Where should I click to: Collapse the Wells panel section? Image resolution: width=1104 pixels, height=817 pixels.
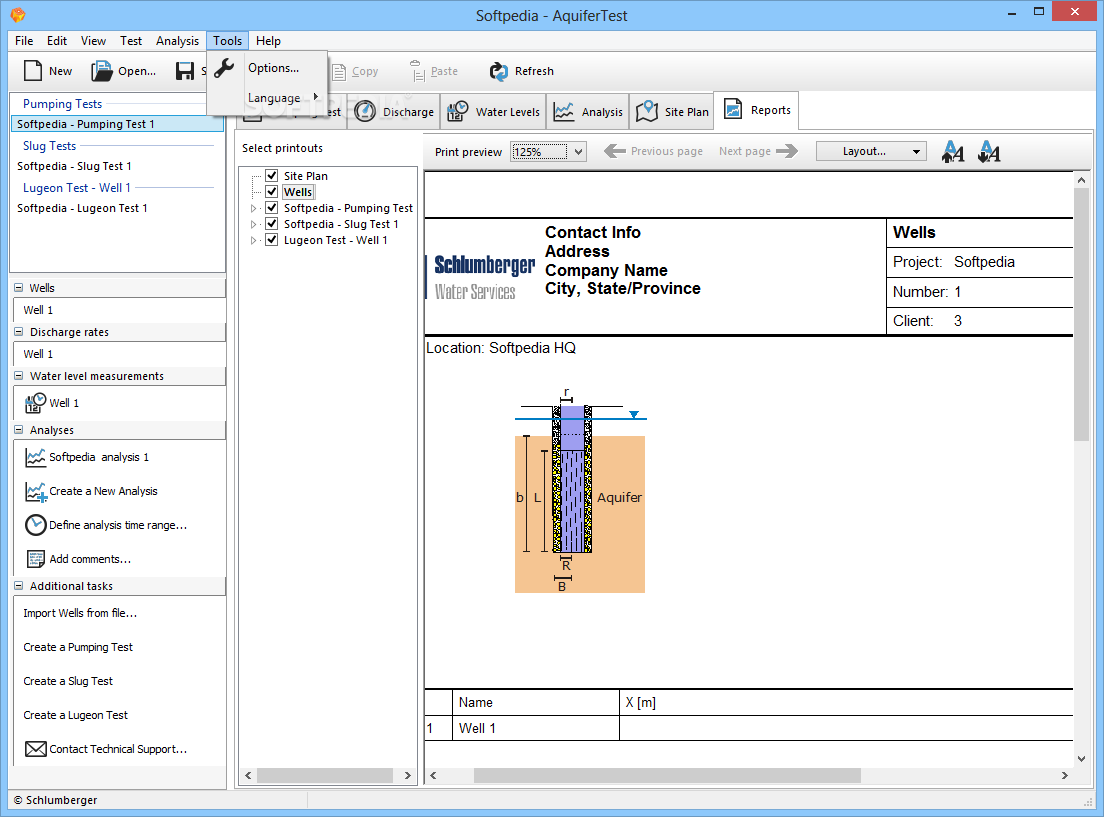[18, 287]
